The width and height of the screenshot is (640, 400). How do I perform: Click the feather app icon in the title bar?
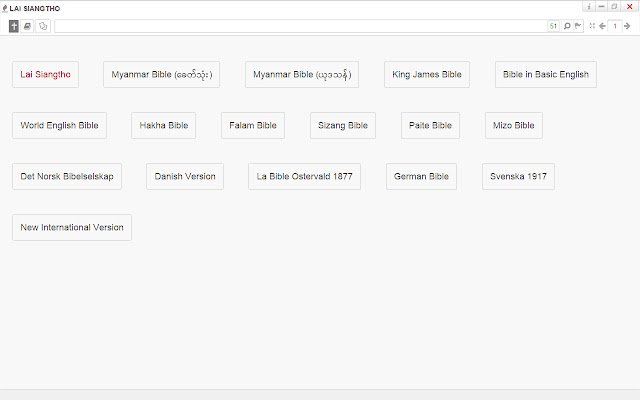click(x=4, y=8)
